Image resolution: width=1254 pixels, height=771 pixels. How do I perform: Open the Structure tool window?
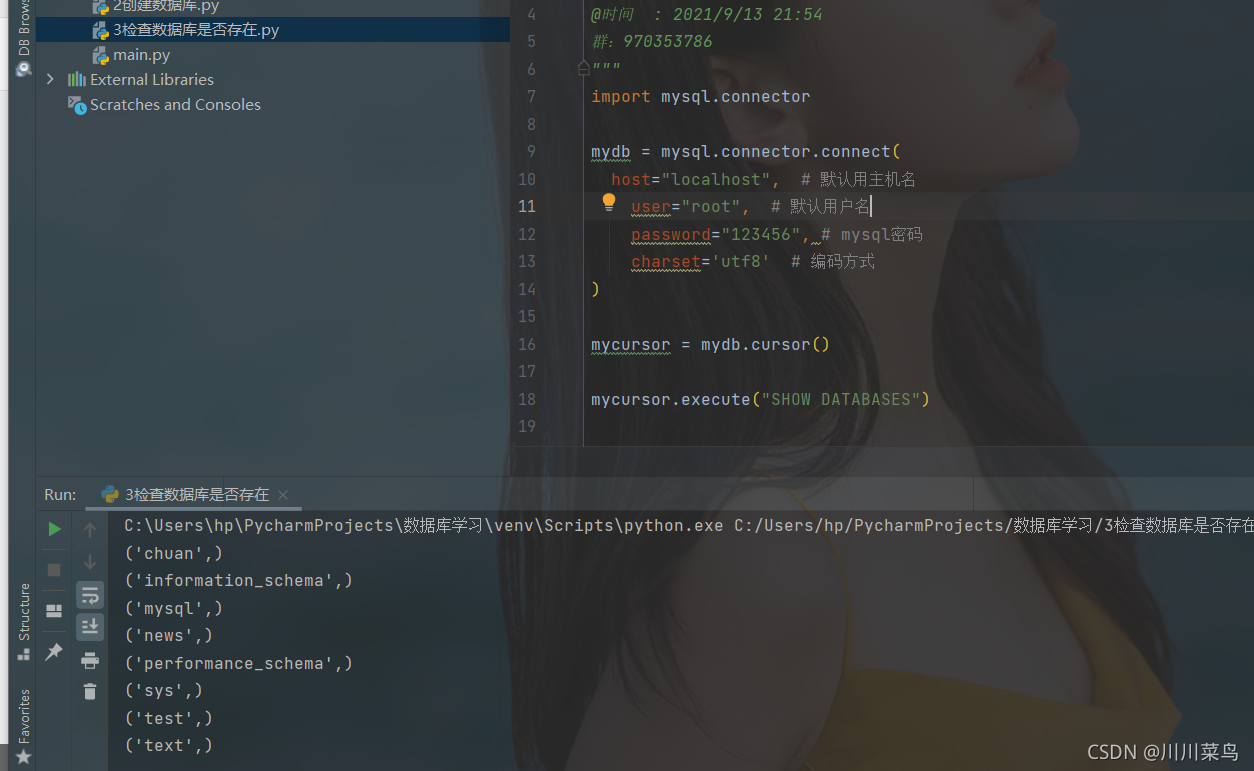point(24,620)
